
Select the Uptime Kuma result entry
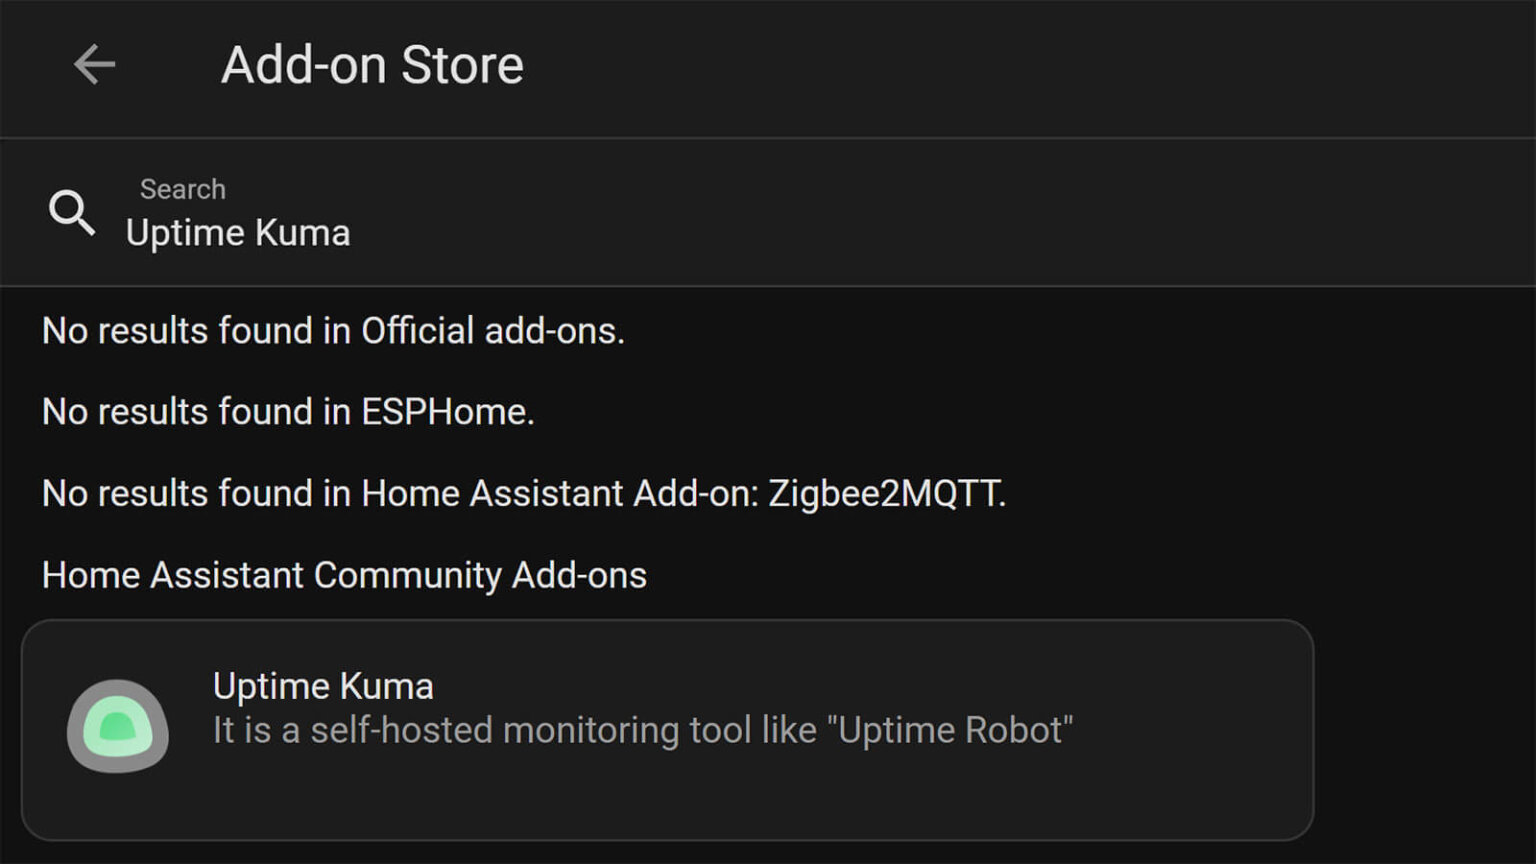(x=670, y=729)
